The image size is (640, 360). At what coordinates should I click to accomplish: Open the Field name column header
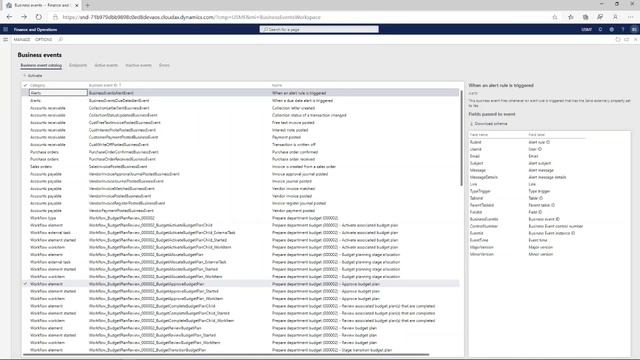click(x=479, y=135)
